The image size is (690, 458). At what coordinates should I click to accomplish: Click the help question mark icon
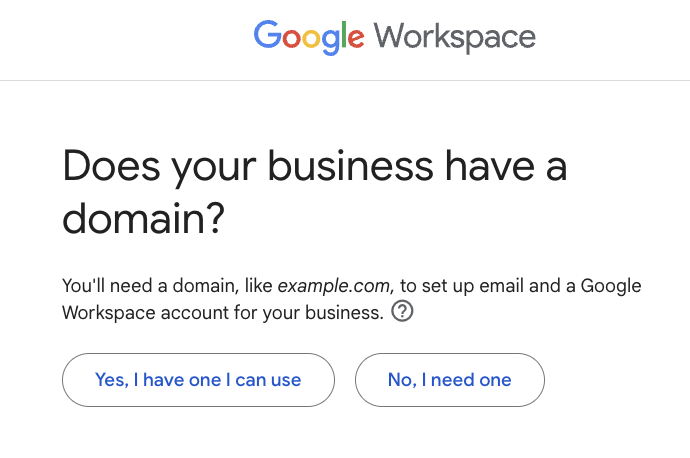point(403,312)
